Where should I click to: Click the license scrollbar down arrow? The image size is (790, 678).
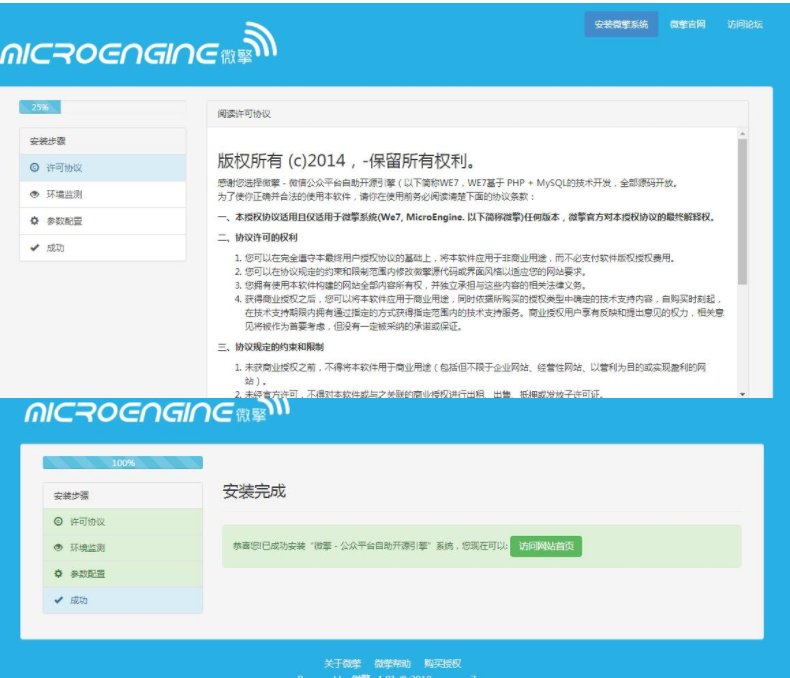click(742, 394)
